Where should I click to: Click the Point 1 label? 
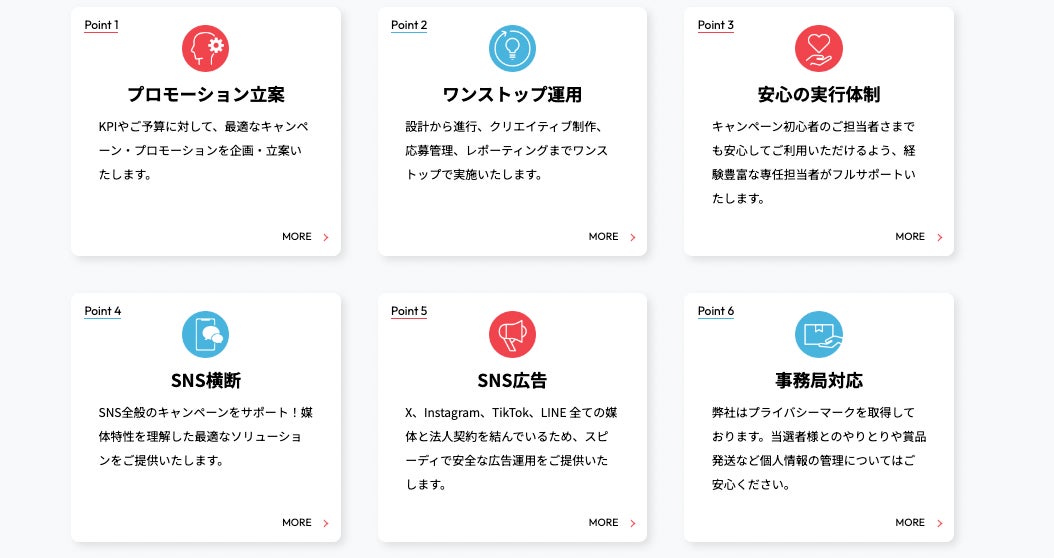(101, 25)
